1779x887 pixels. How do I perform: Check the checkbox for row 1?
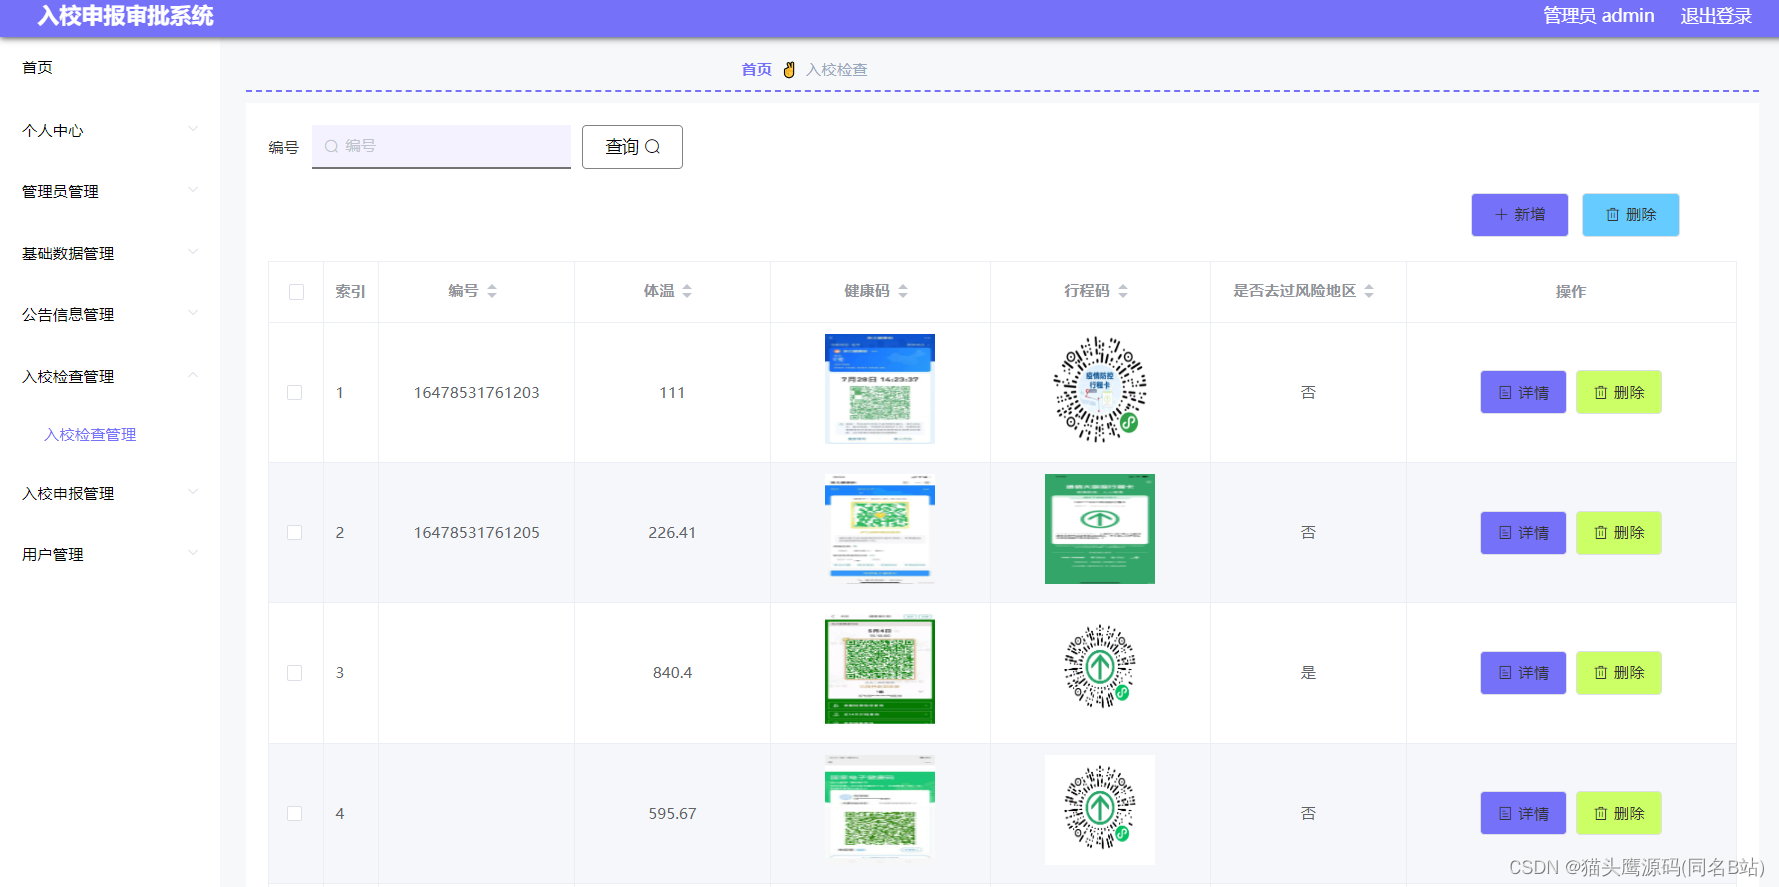tap(294, 392)
